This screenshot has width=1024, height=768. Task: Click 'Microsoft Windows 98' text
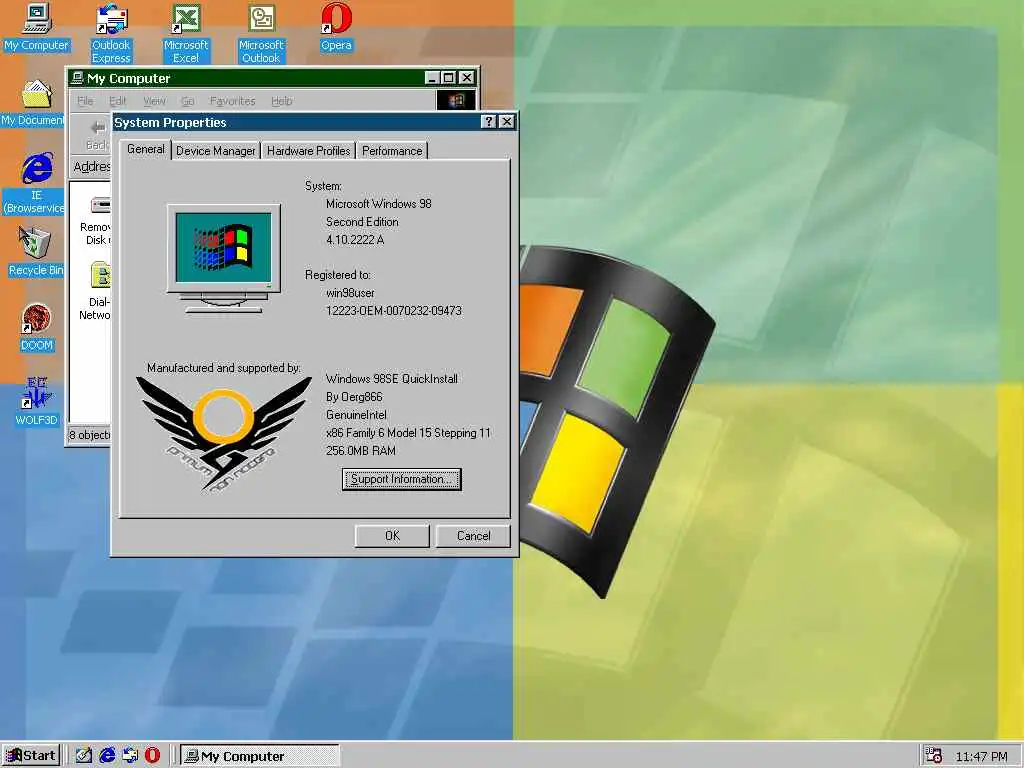coord(379,204)
